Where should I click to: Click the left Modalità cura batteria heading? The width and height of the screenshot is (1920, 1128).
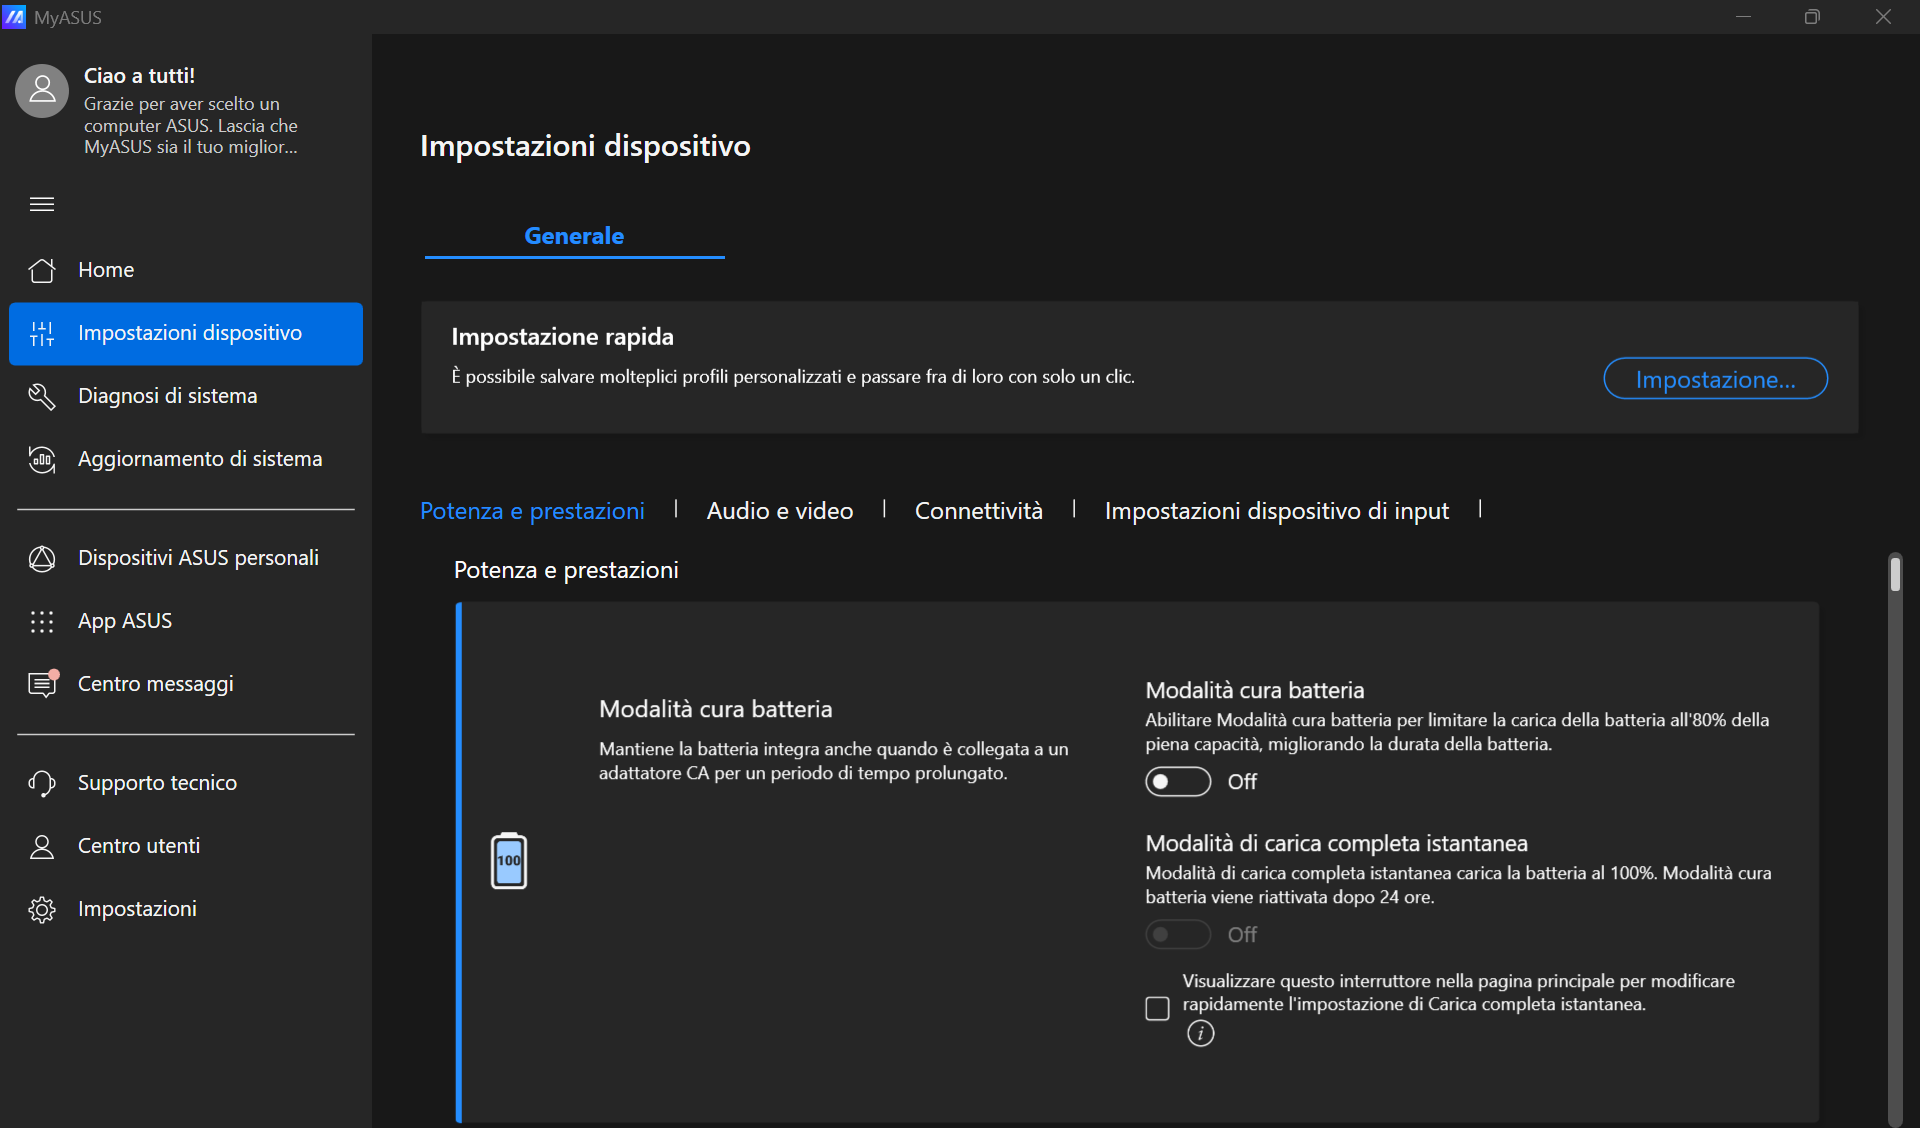pos(715,709)
